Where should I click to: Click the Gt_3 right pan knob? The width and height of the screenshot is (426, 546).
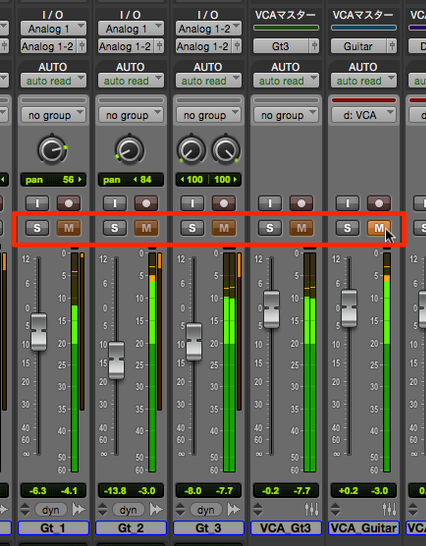(x=226, y=150)
